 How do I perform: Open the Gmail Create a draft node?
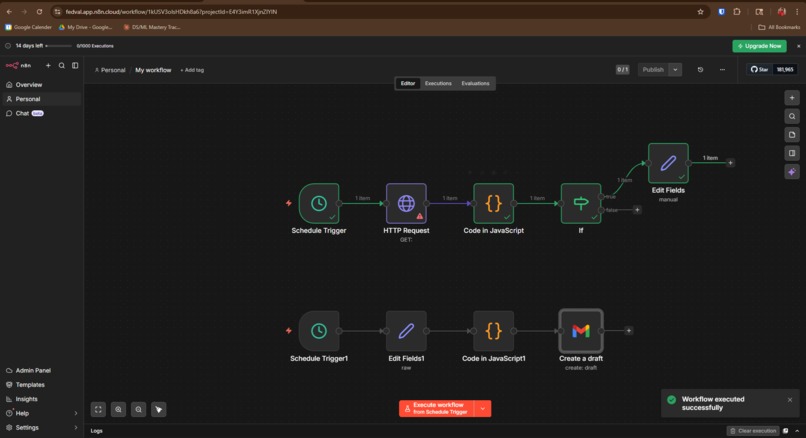581,331
